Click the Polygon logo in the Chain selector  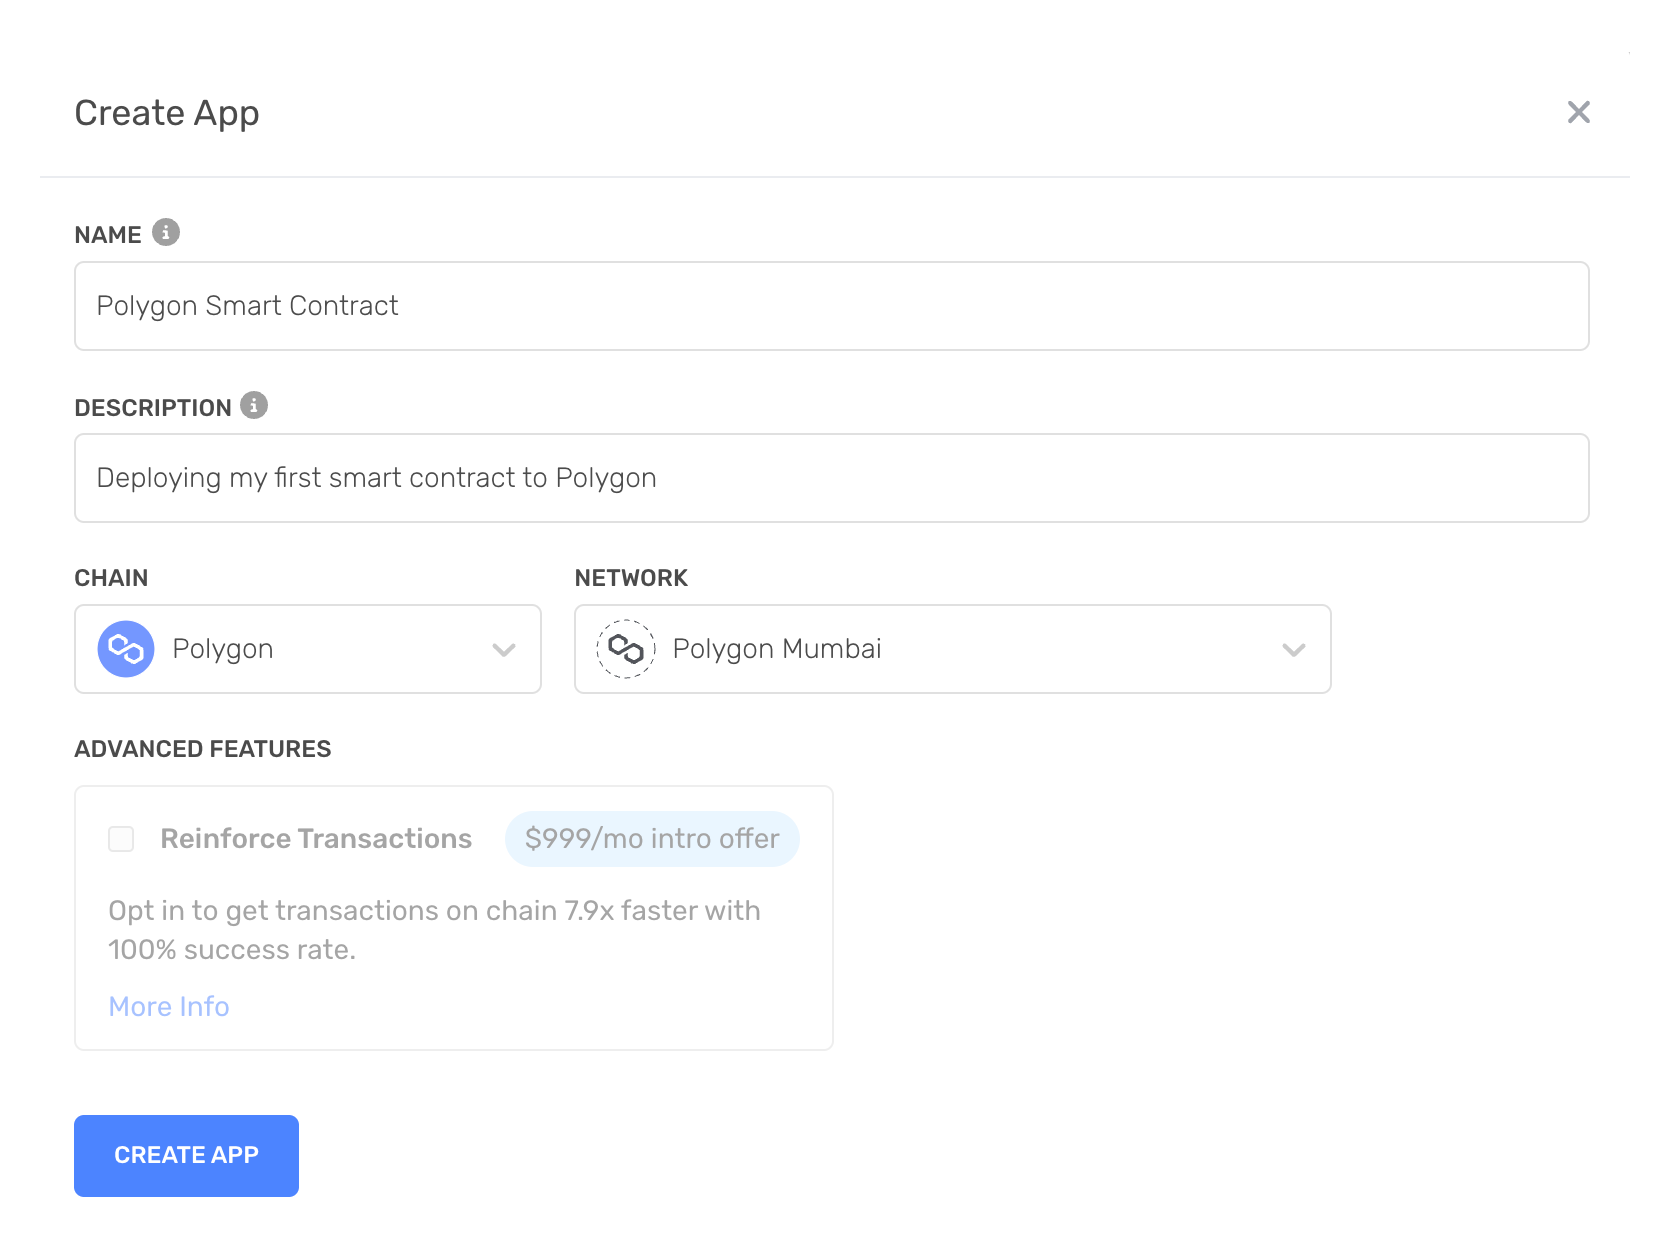pyautogui.click(x=125, y=649)
